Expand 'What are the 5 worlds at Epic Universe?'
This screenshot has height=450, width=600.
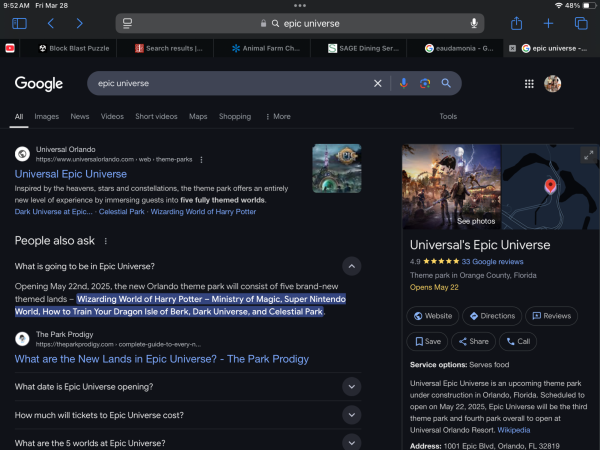point(351,443)
